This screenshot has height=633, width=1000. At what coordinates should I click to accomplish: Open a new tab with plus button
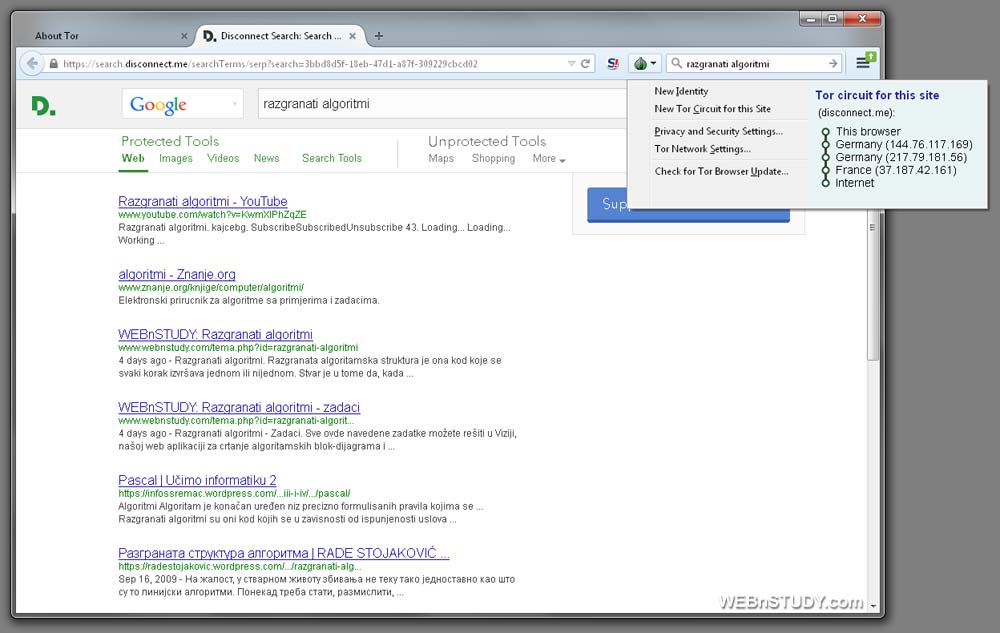(x=379, y=36)
